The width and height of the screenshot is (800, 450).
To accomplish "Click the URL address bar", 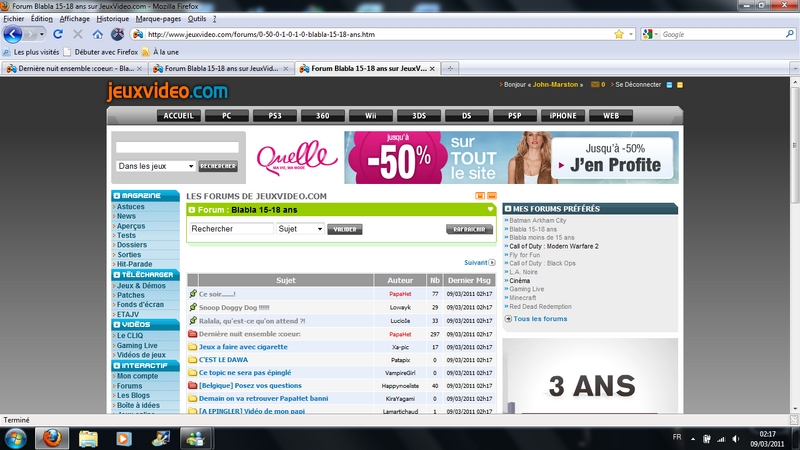I will (x=378, y=34).
